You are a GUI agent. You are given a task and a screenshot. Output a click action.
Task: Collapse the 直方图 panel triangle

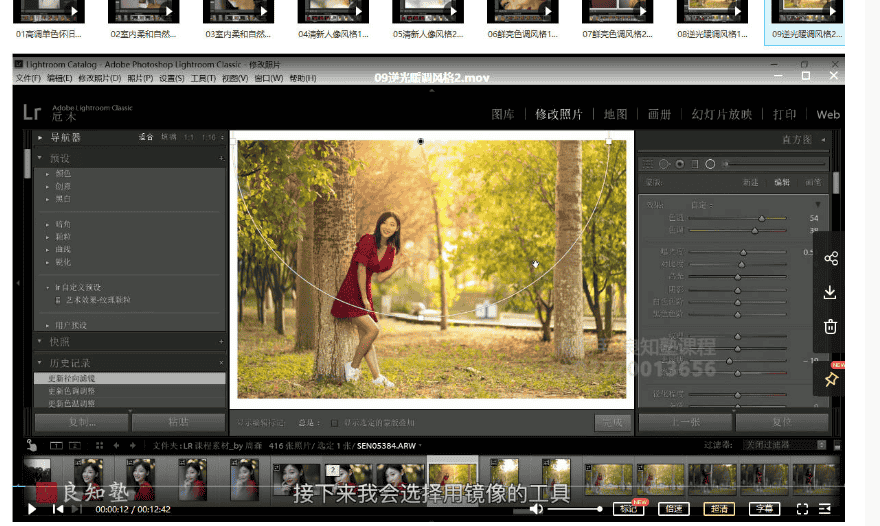pyautogui.click(x=823, y=140)
